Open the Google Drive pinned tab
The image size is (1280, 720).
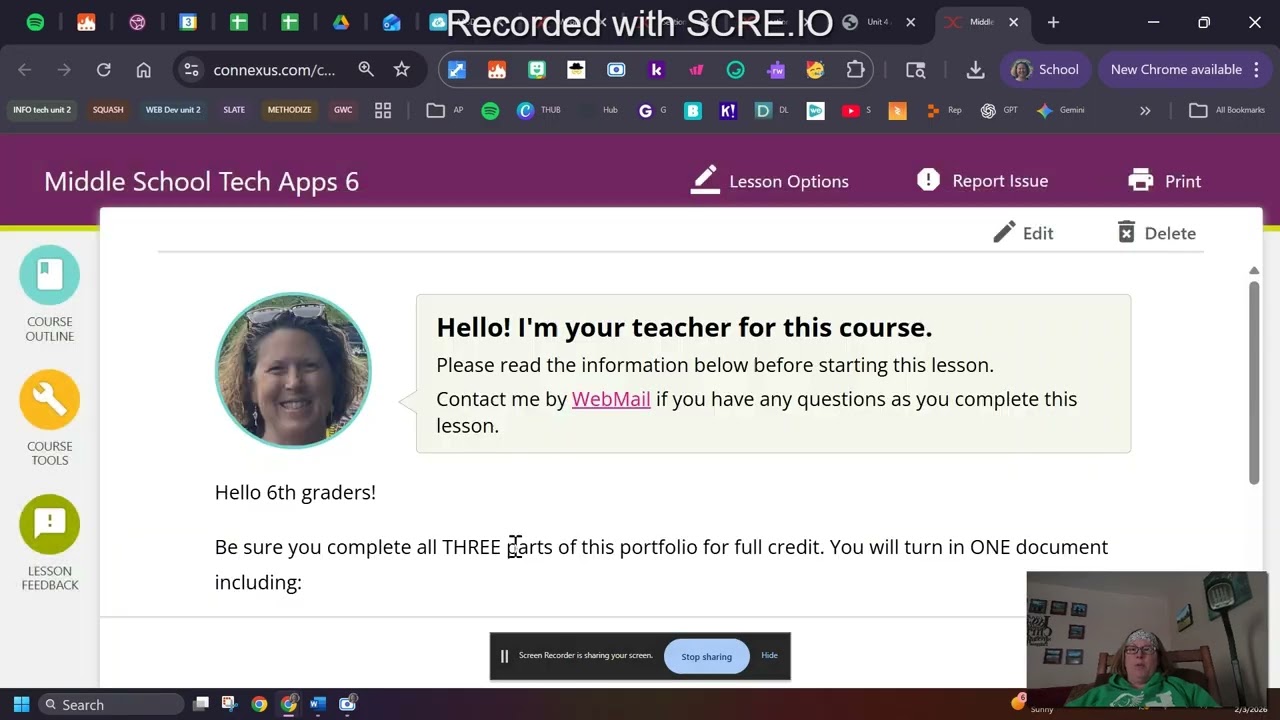tap(341, 22)
